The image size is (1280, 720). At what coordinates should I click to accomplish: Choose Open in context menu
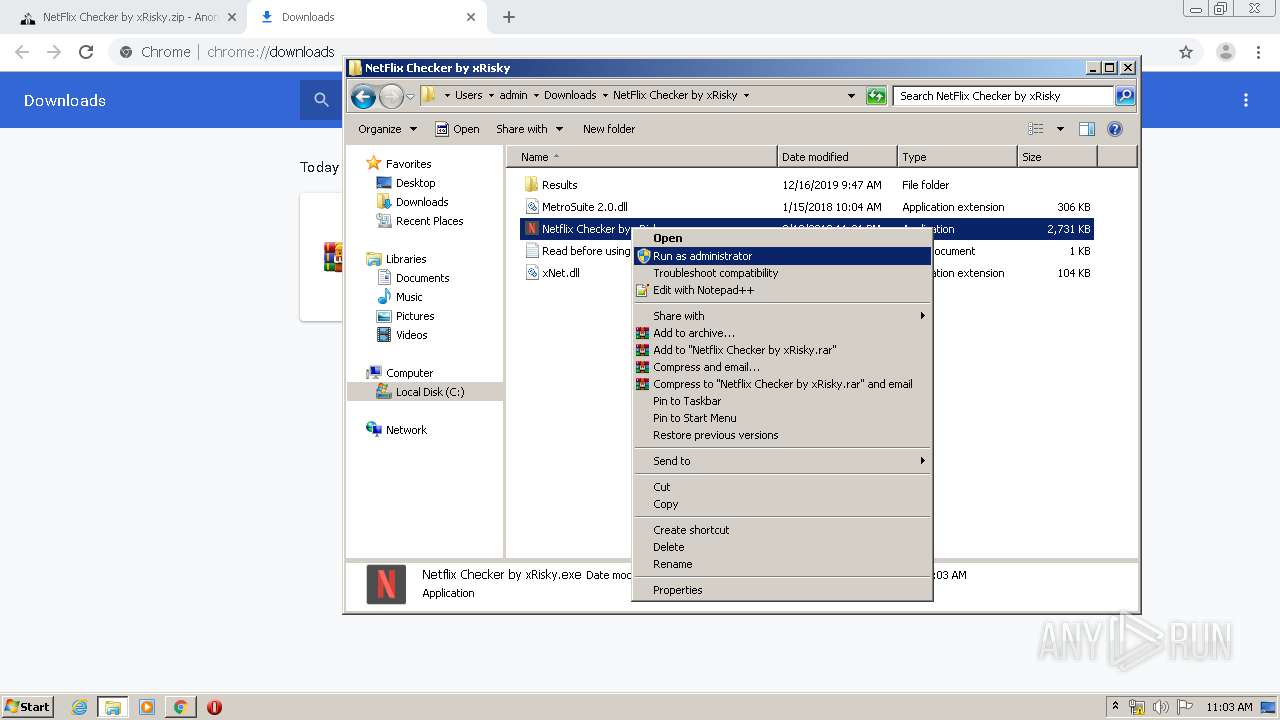pos(783,238)
